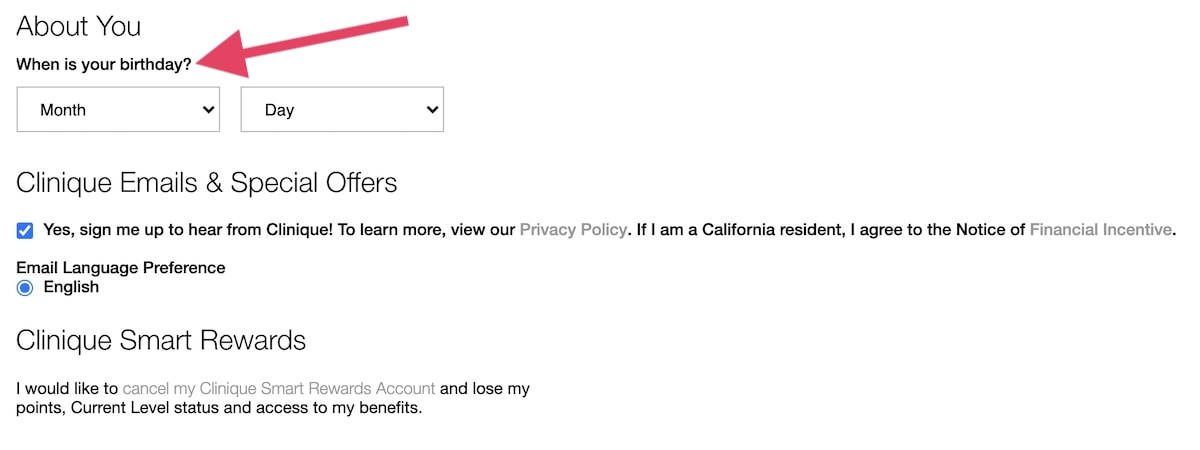The height and width of the screenshot is (450, 1200).
Task: Open the Privacy Policy link
Action: (573, 230)
